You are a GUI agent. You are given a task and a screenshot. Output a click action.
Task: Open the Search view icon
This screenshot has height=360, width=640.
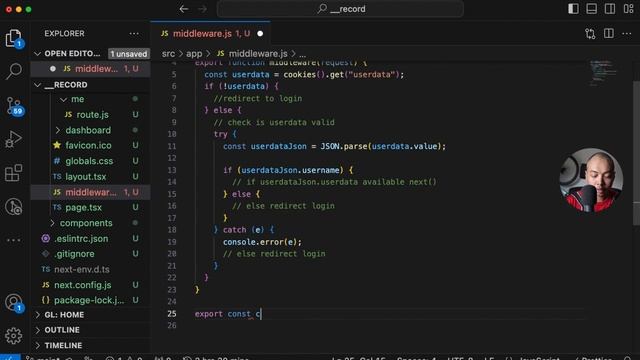pos(14,71)
